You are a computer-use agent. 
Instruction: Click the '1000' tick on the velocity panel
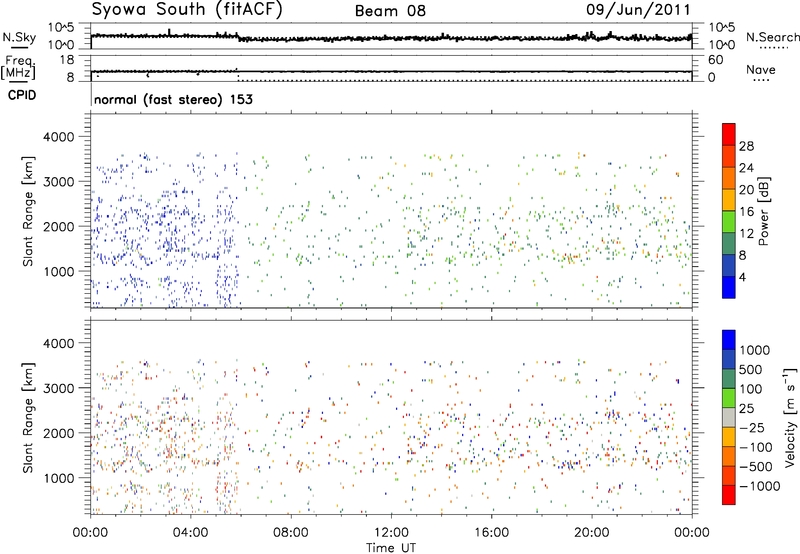click(59, 478)
